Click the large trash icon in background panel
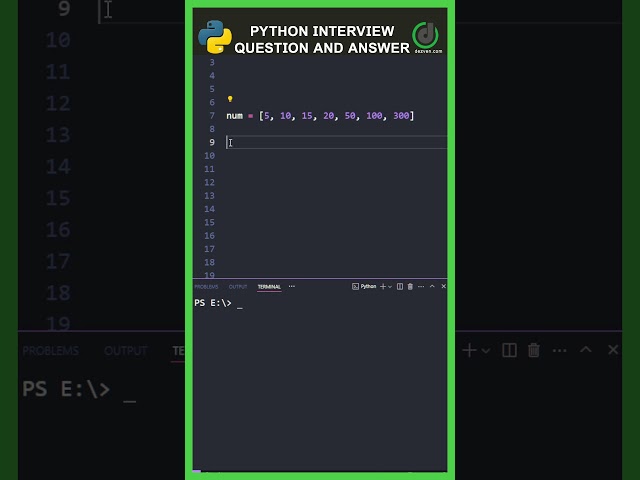The height and width of the screenshot is (480, 640). [x=533, y=350]
